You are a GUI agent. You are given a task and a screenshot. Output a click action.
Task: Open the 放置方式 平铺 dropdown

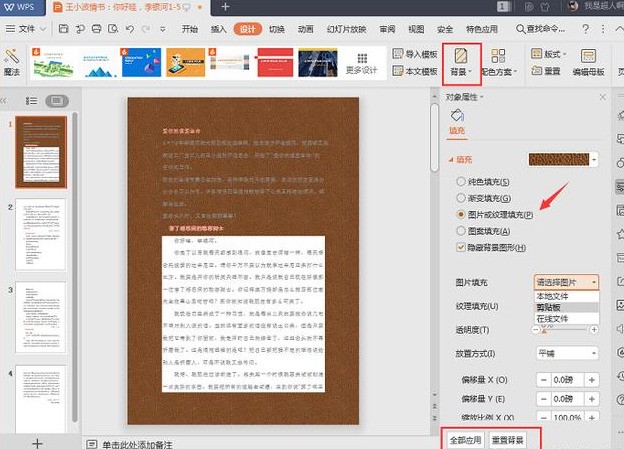click(x=567, y=353)
